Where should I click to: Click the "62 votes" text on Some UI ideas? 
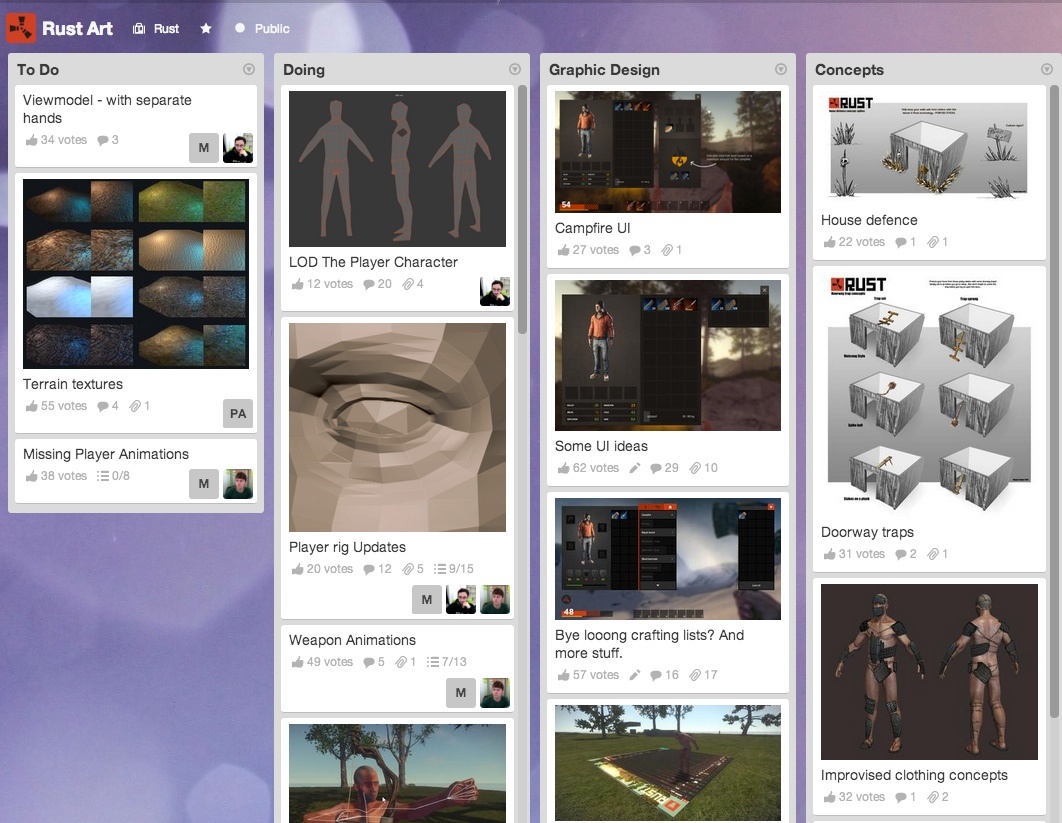click(596, 468)
